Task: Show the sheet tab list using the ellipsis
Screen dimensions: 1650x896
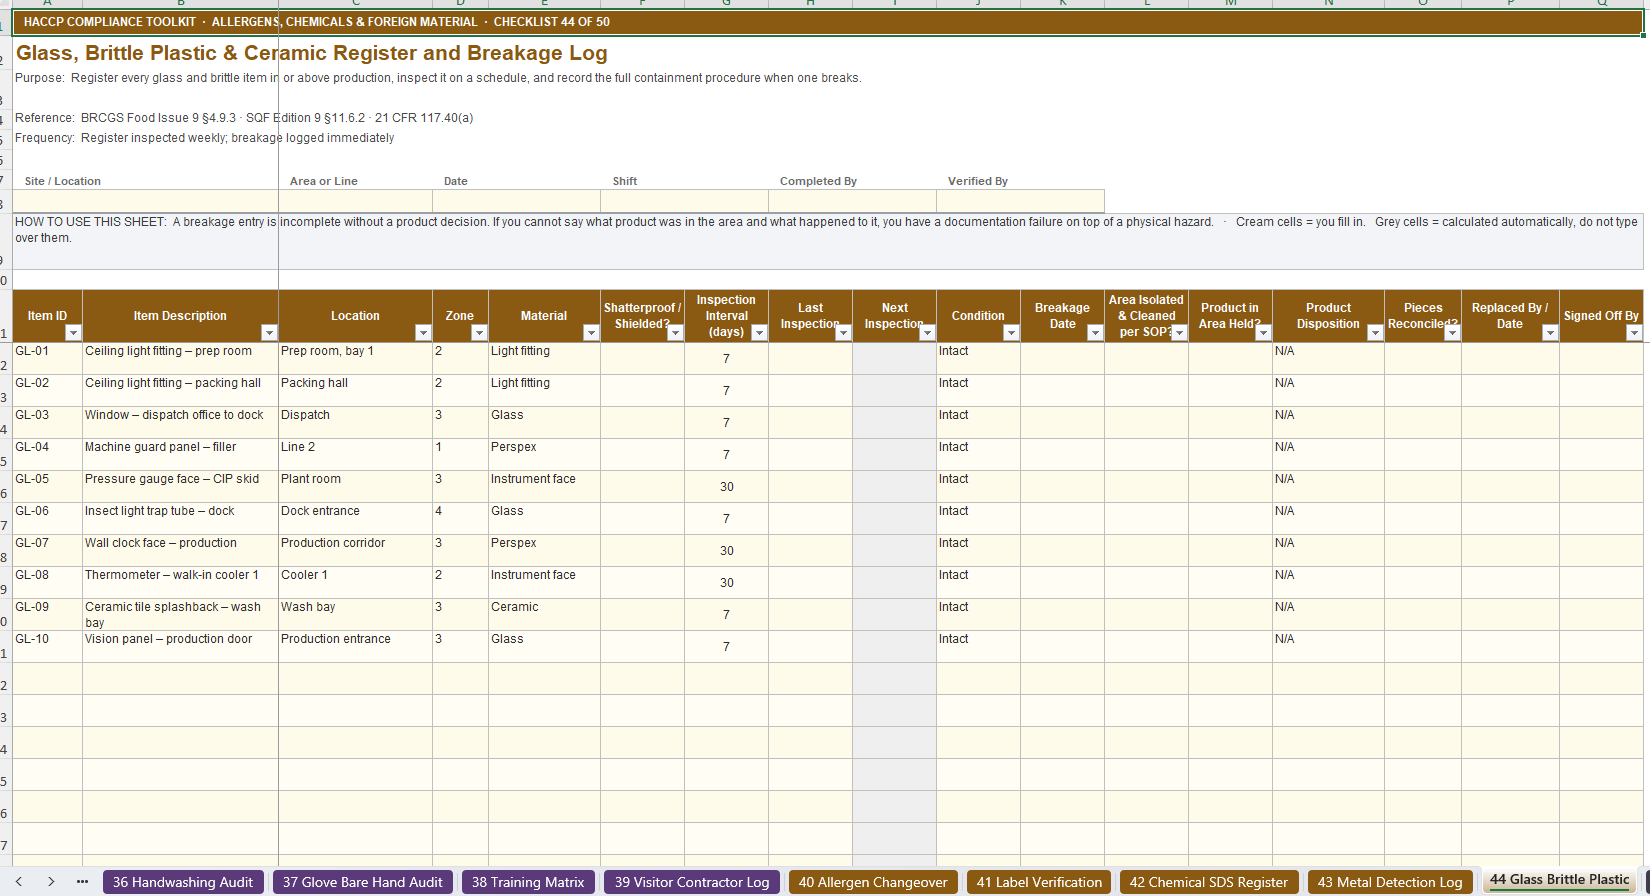Action: [x=82, y=882]
